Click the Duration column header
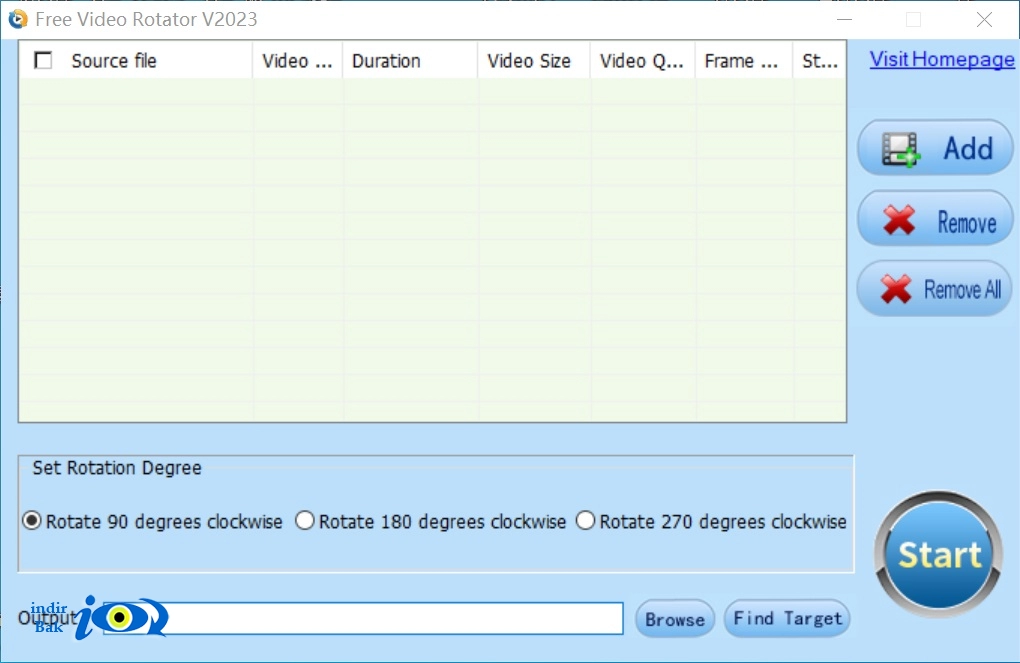 [410, 61]
